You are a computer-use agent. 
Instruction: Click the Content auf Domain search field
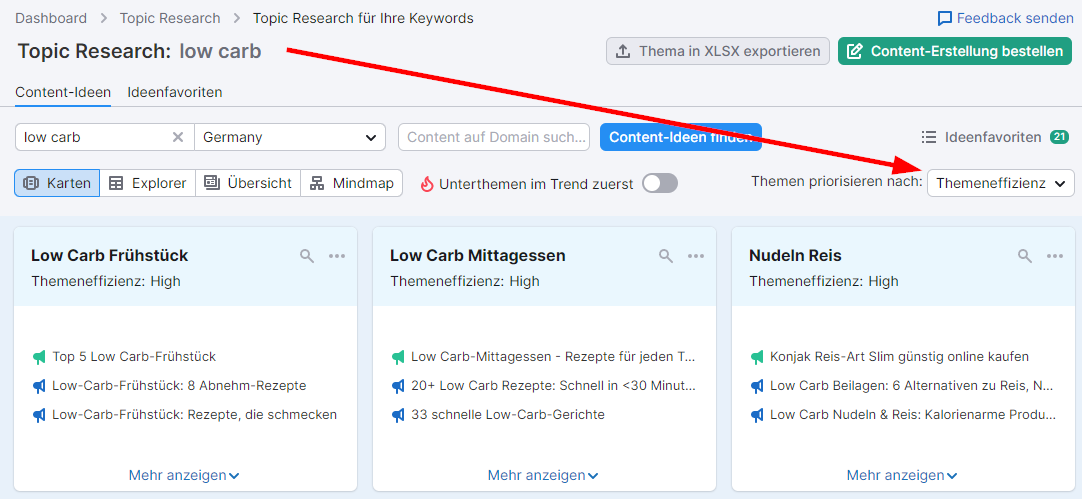pyautogui.click(x=493, y=137)
